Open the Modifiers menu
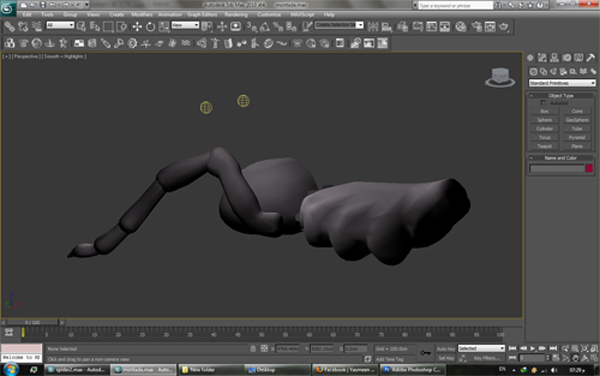Screen dimensions: 600x376 [x=142, y=15]
